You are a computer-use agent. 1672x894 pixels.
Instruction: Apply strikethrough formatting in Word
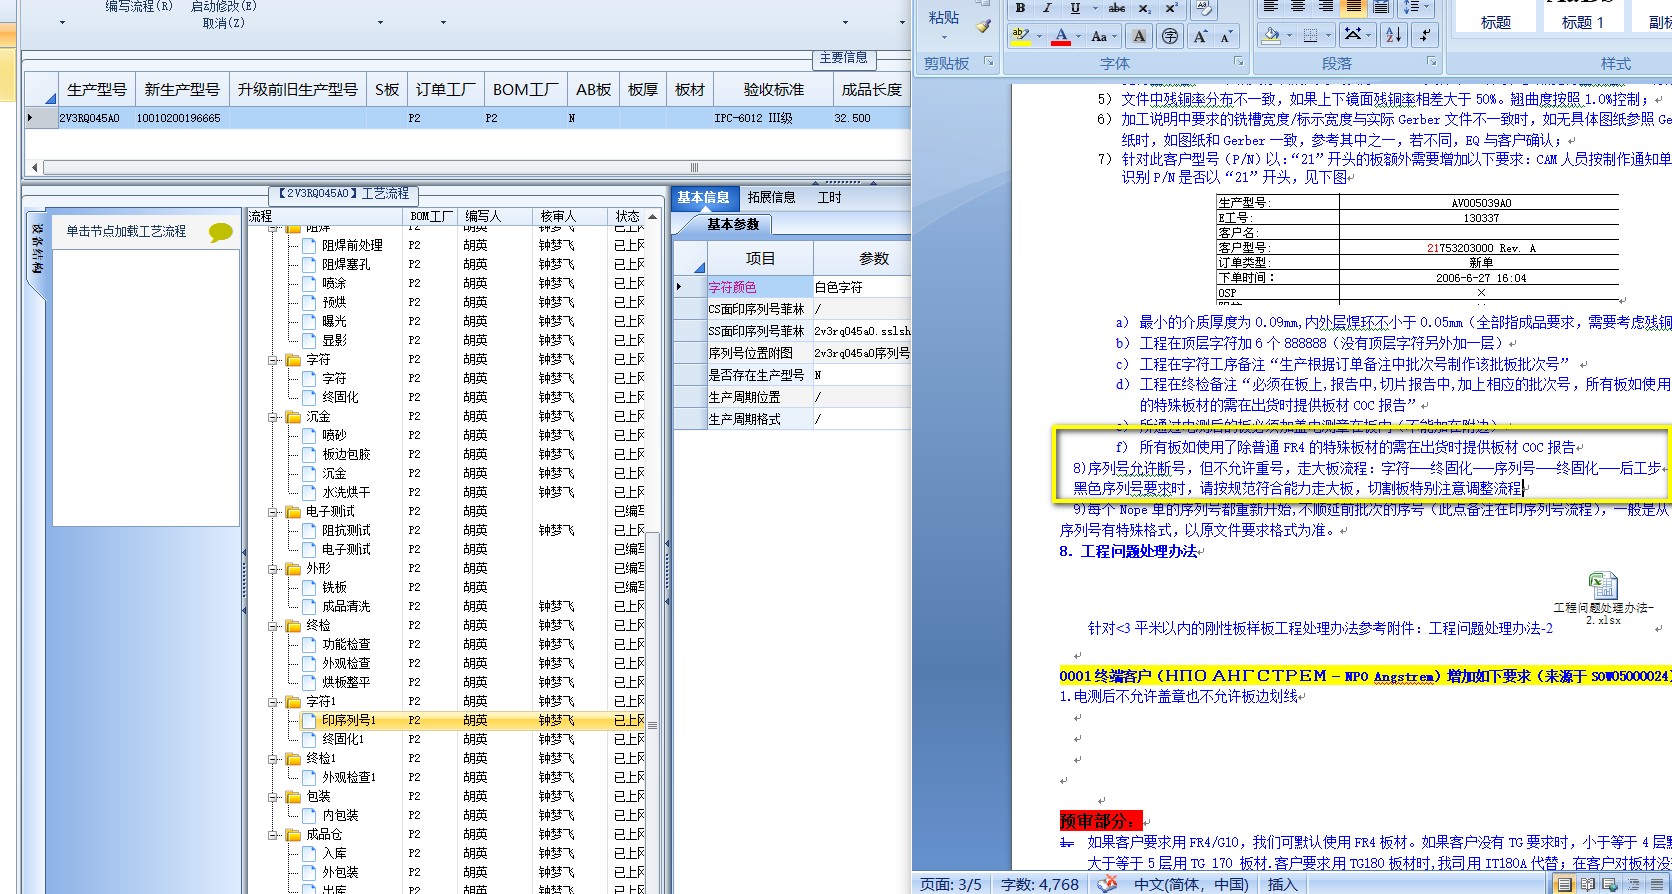1117,7
